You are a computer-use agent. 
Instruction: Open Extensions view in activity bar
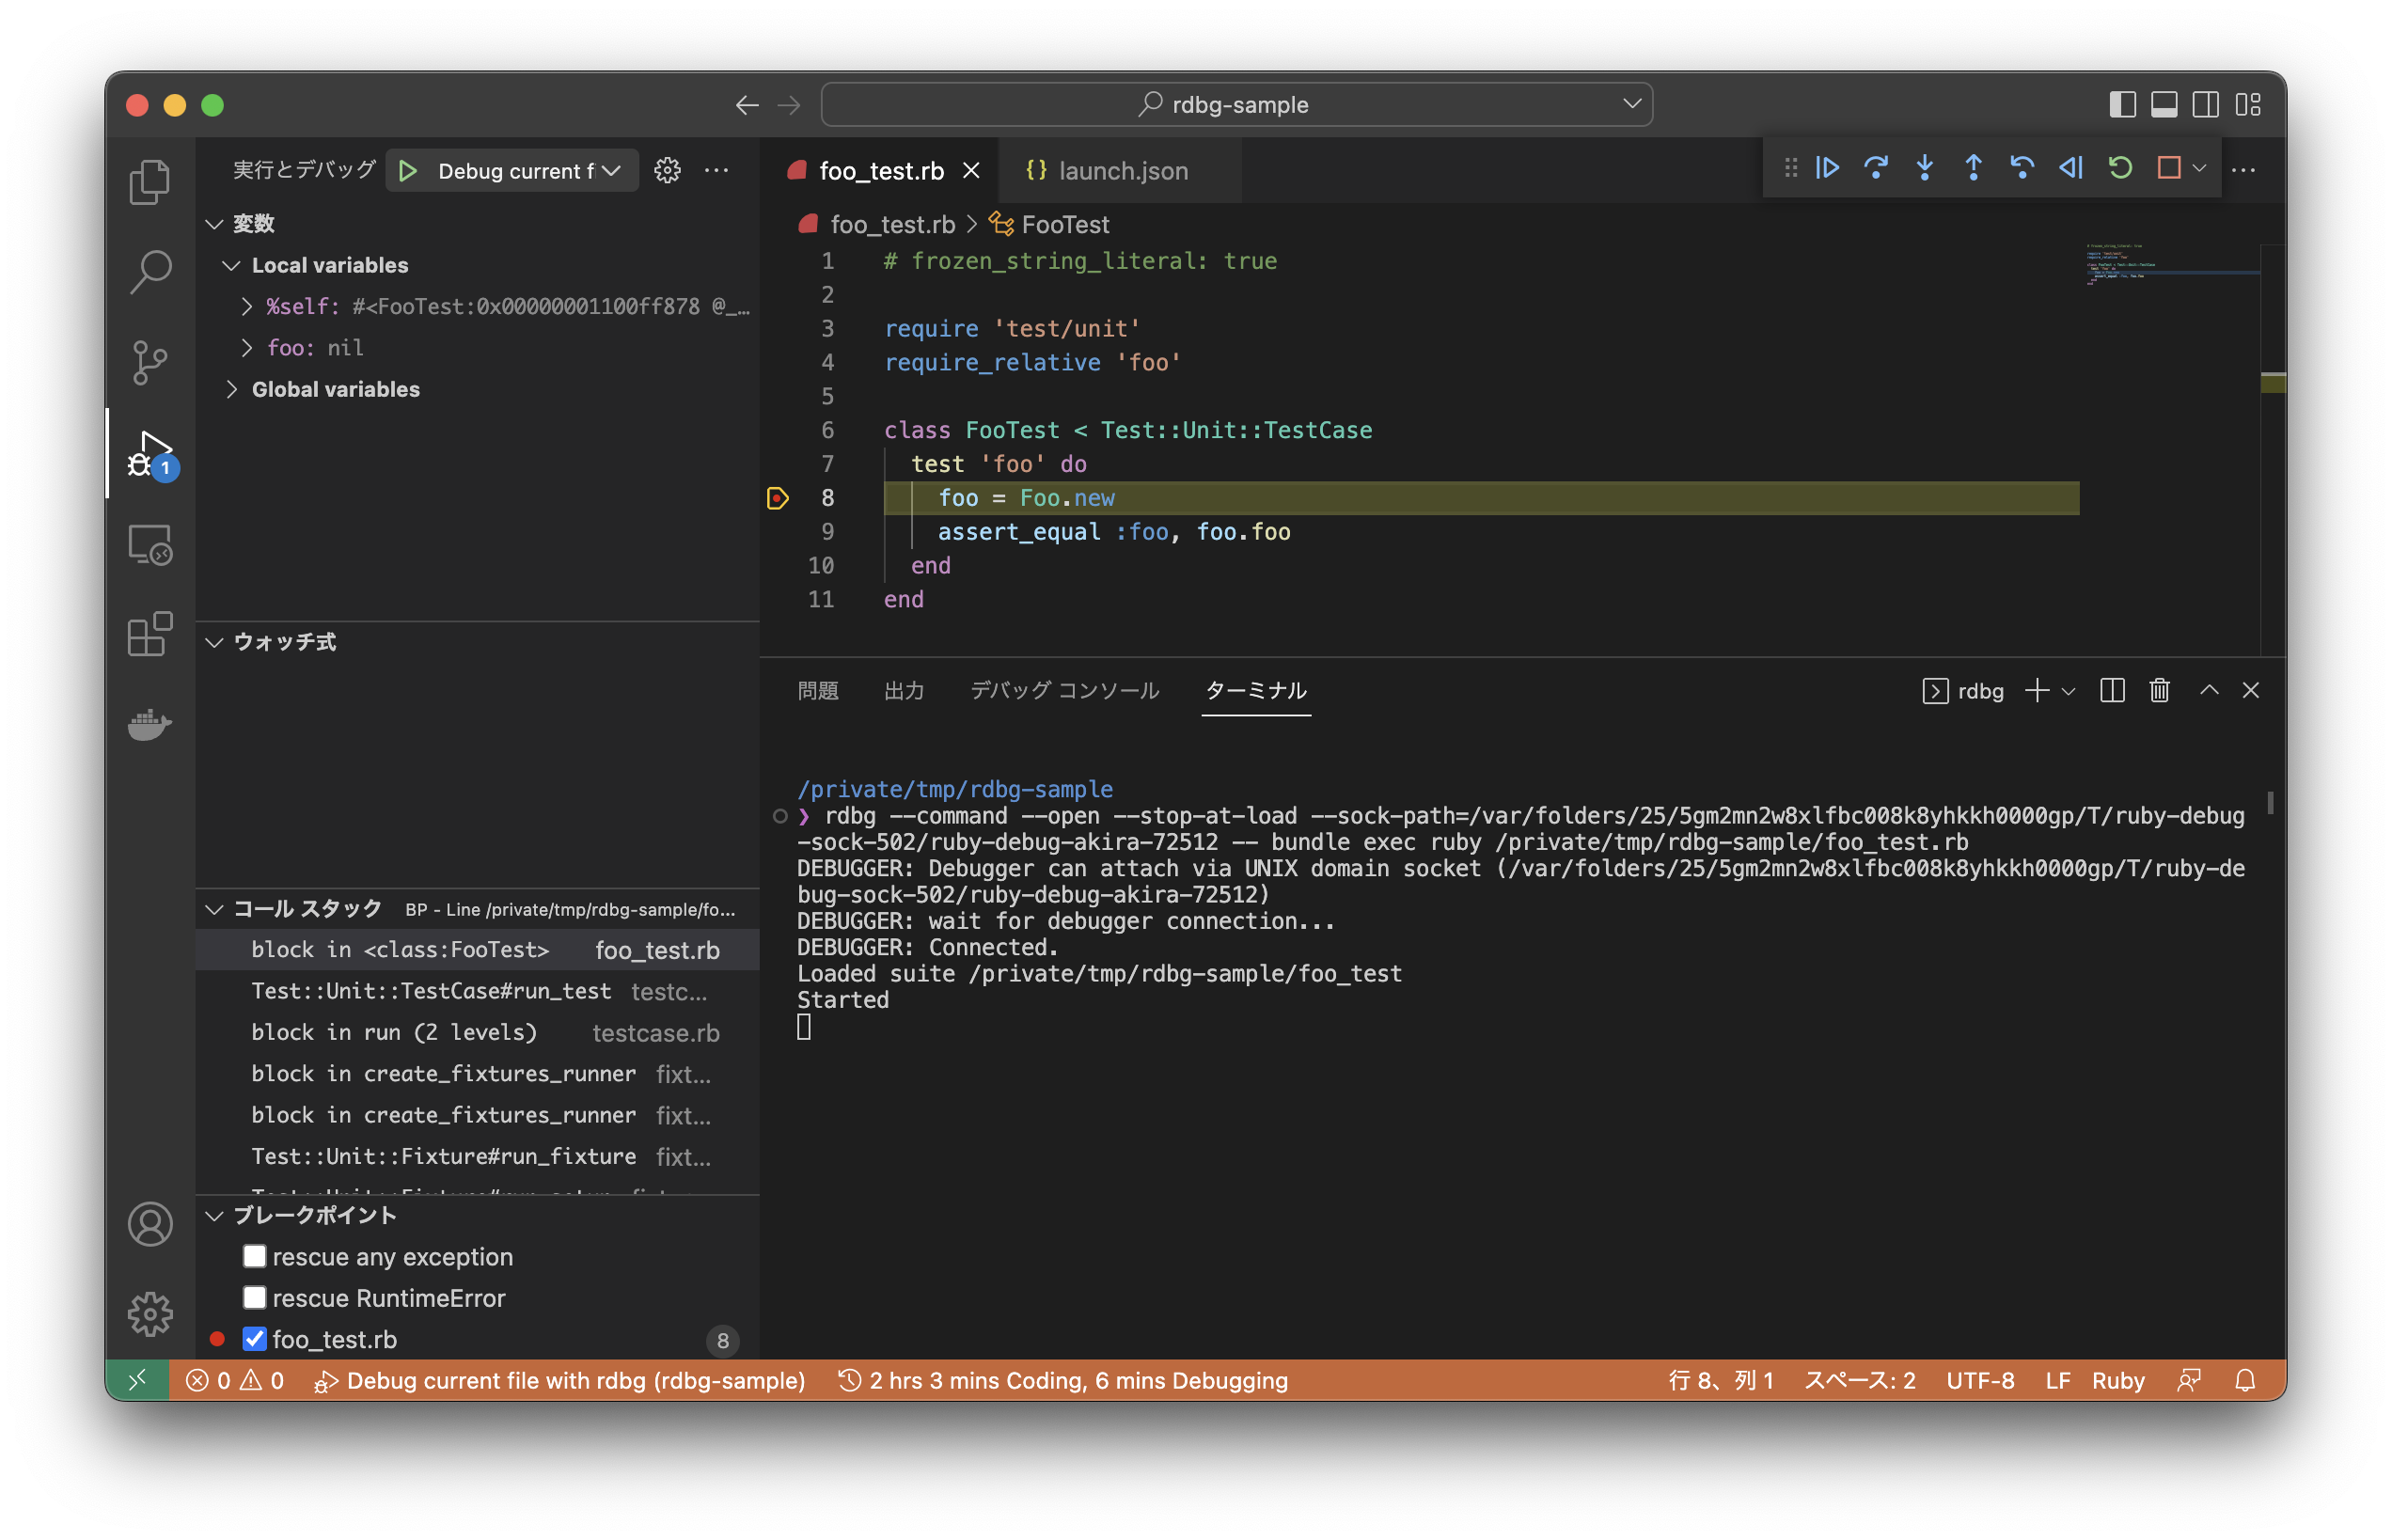click(150, 634)
